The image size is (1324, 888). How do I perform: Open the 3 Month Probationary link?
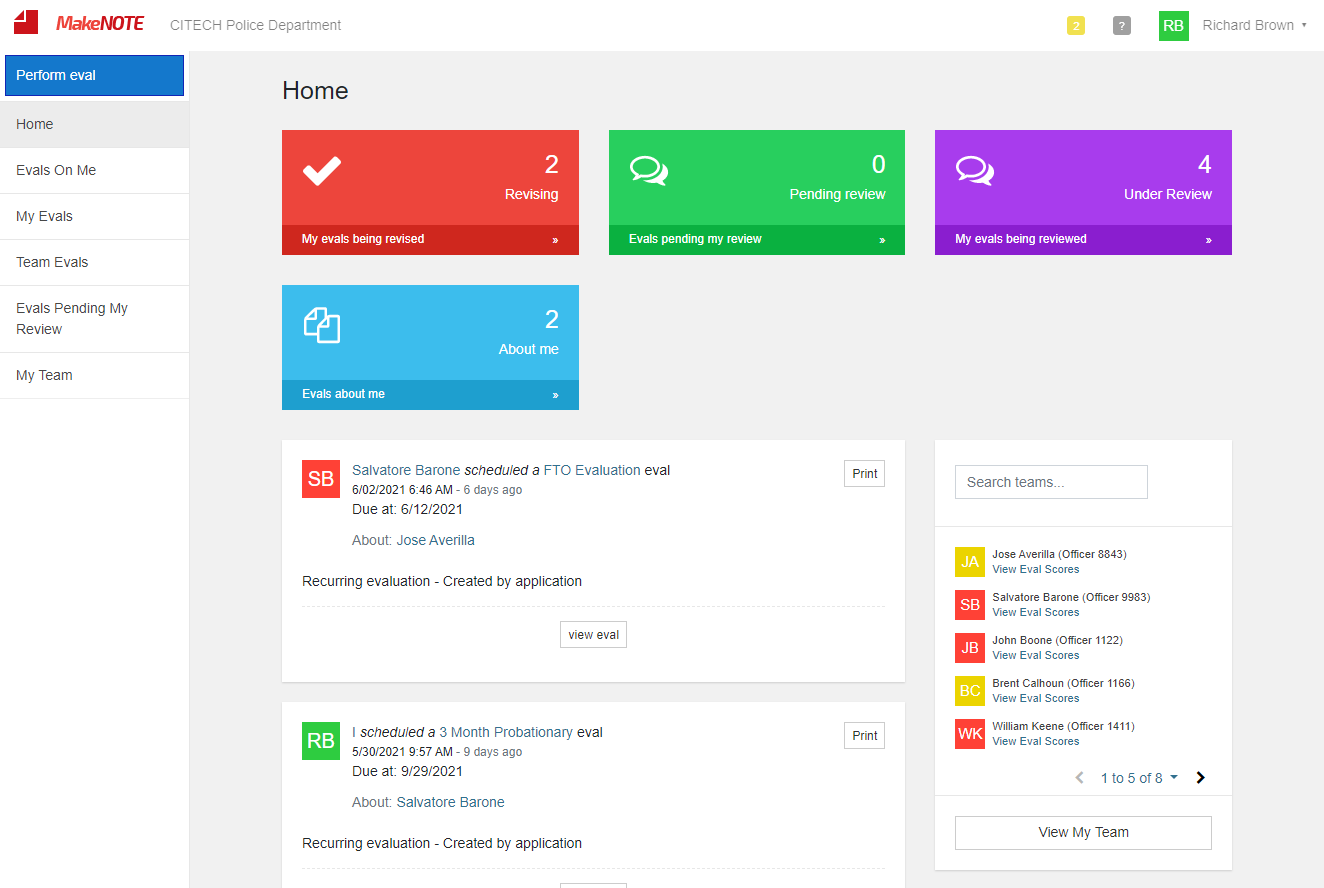pos(506,732)
